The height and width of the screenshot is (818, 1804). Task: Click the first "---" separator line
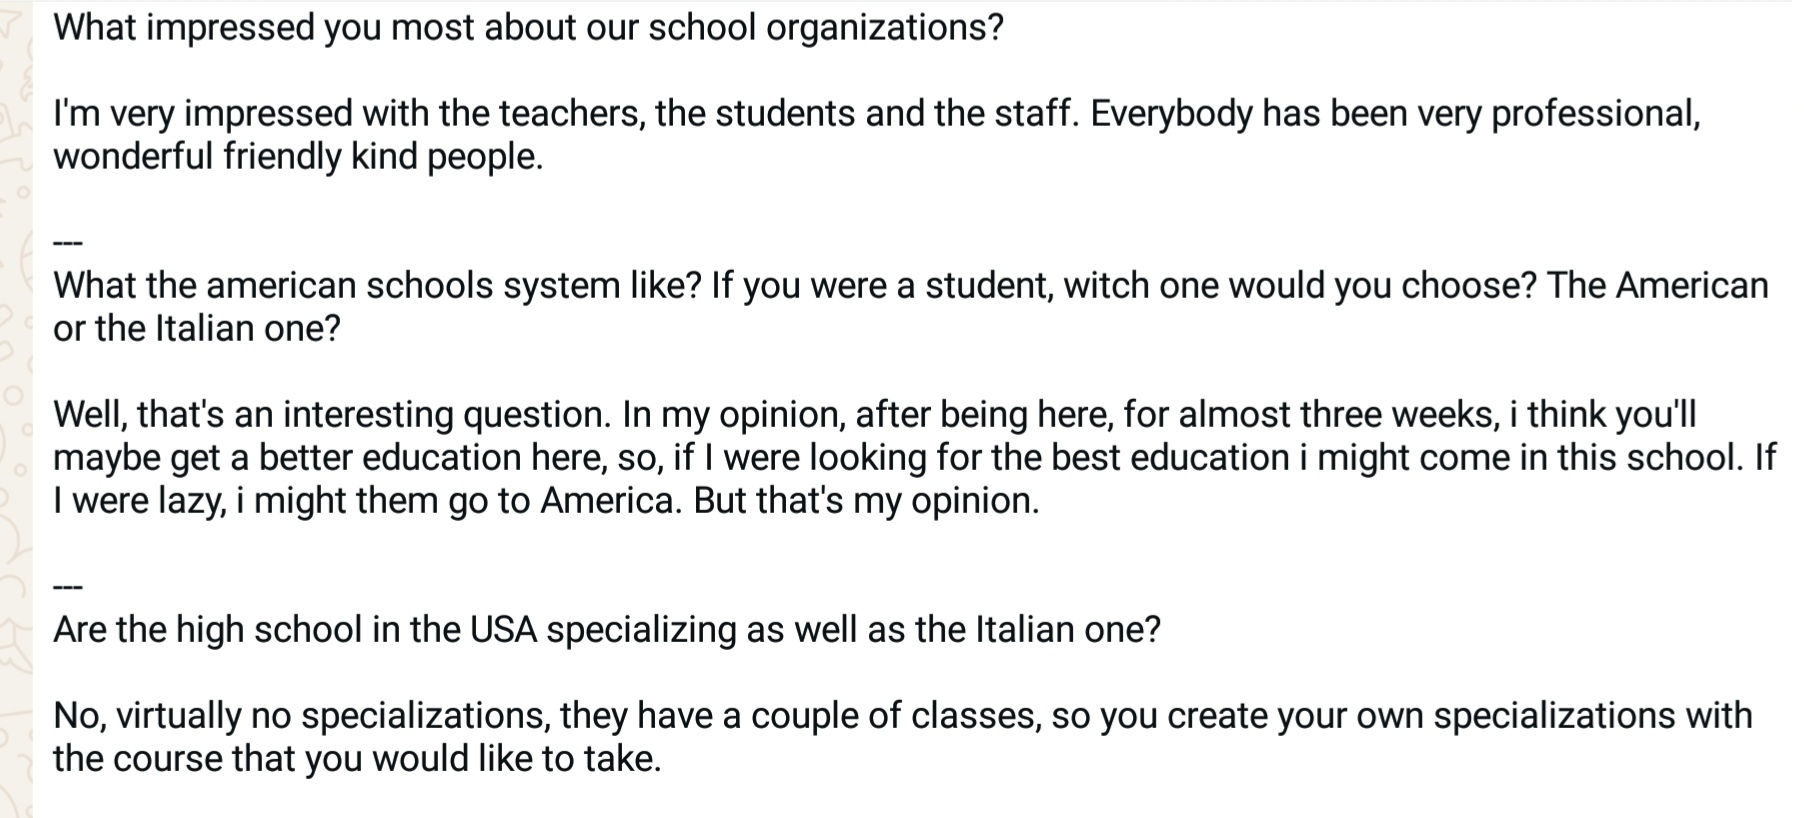[67, 243]
